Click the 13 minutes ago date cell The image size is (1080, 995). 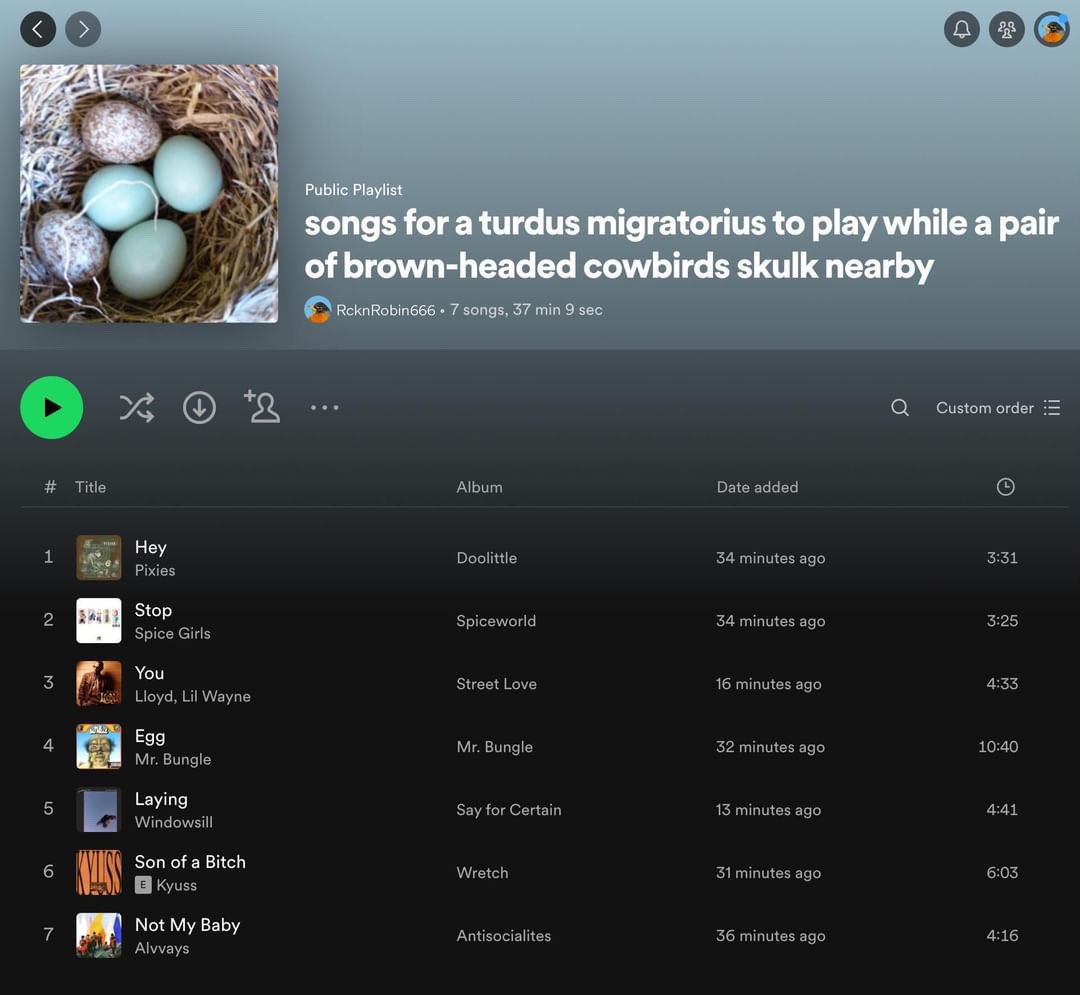coord(768,810)
